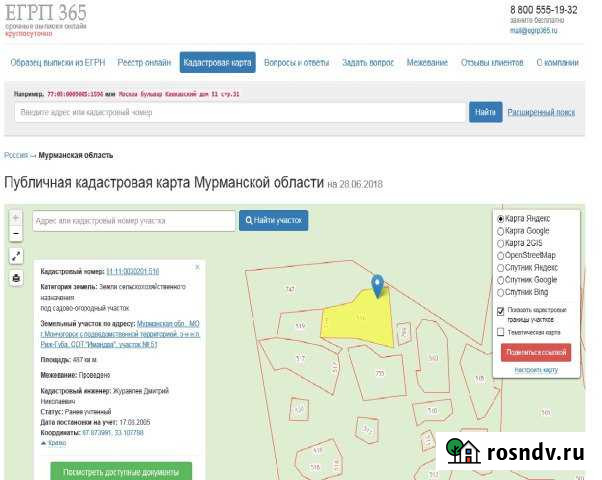Click the blue location pin marker
Screen dimensions: 602x480
coord(378,286)
